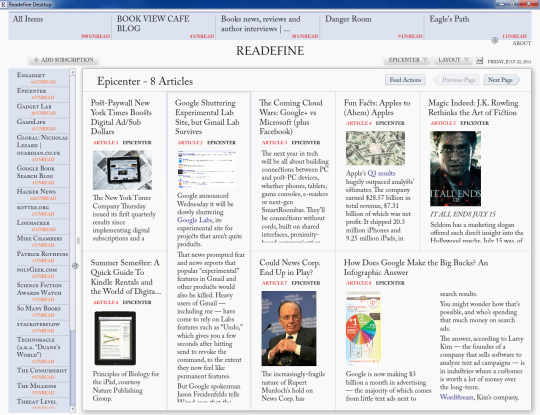
Task: Select the Eagle's Path tab
Action: pyautogui.click(x=478, y=26)
